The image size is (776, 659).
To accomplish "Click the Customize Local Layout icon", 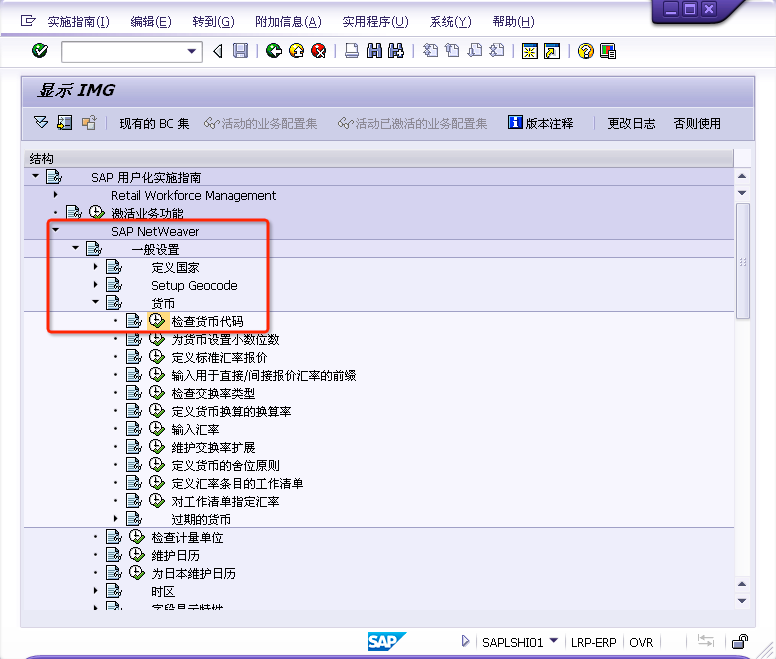I will (x=608, y=51).
